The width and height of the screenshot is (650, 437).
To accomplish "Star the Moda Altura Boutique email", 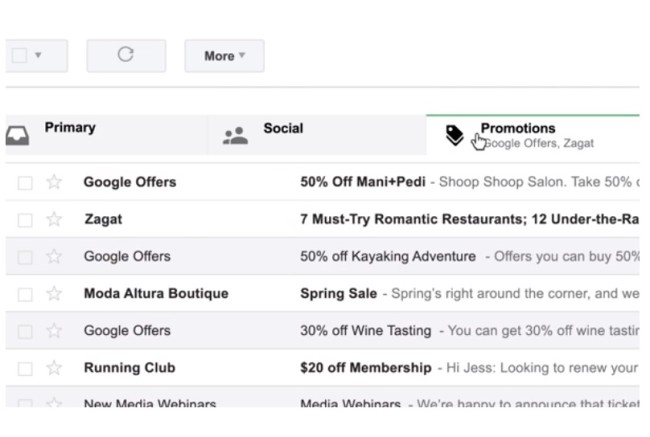I will point(54,294).
